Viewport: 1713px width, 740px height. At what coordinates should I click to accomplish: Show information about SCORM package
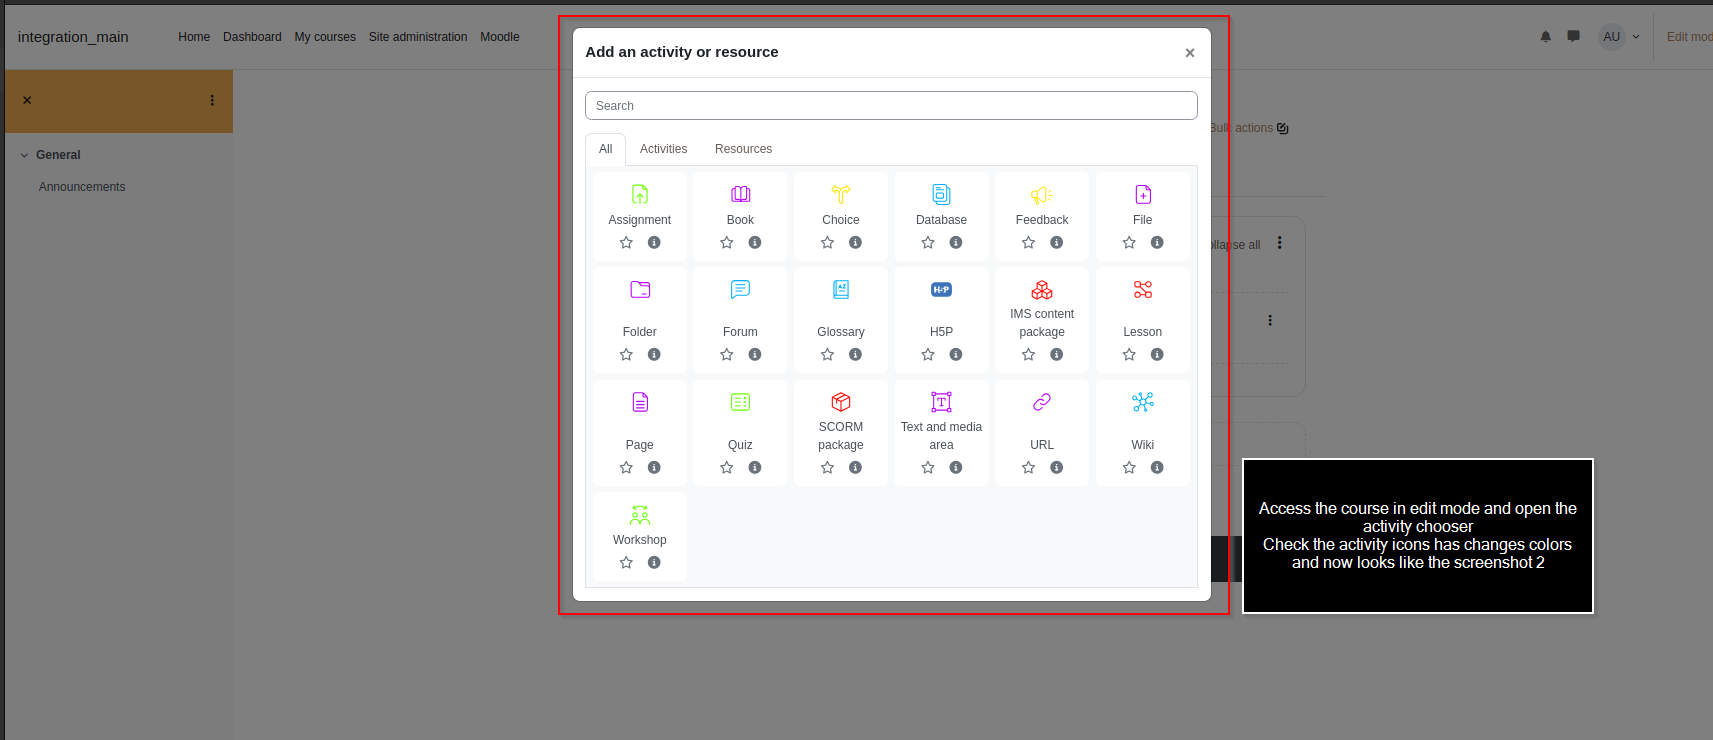click(855, 468)
